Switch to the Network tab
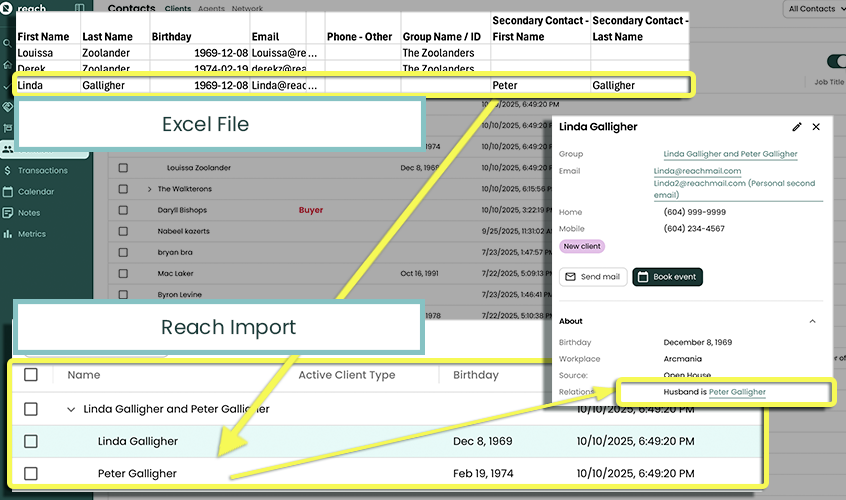 247,8
